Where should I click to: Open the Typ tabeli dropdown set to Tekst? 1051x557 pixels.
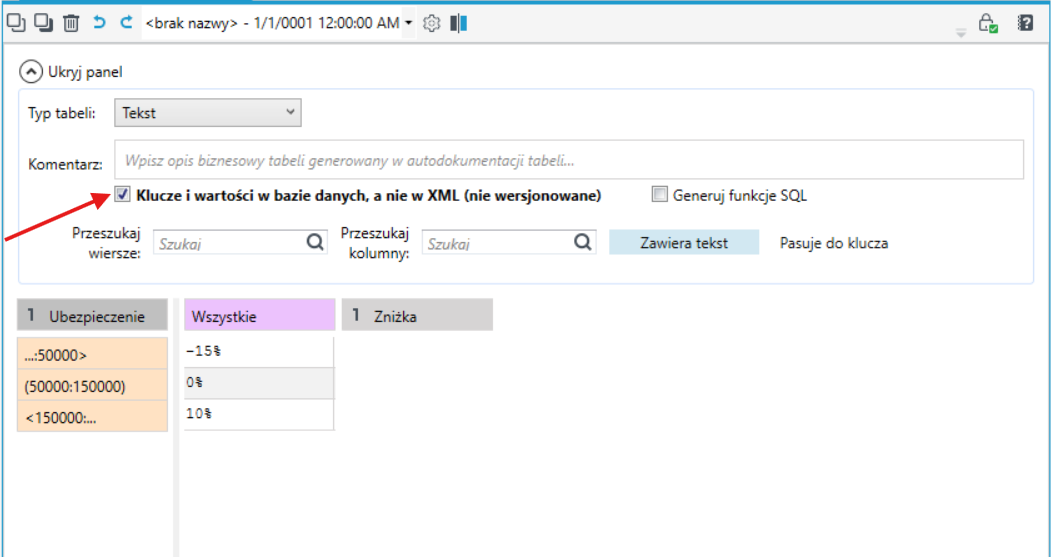[208, 113]
